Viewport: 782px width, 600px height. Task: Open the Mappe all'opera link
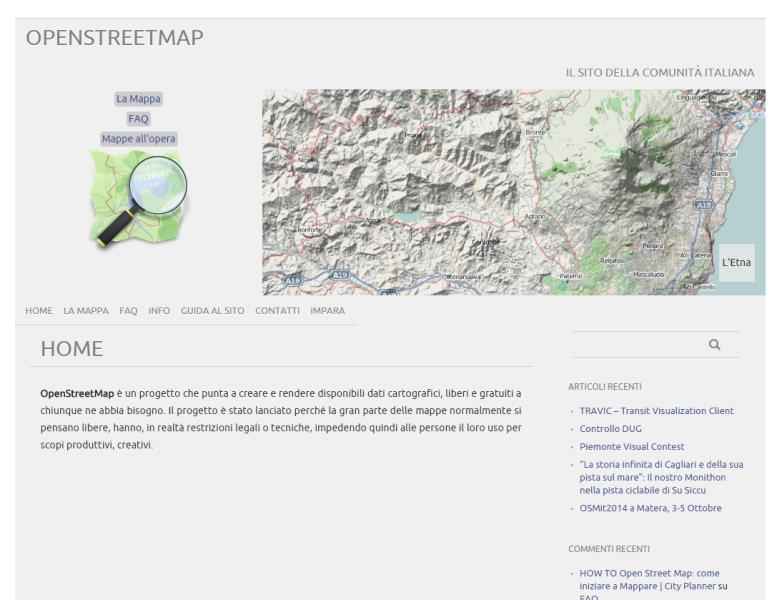[139, 139]
